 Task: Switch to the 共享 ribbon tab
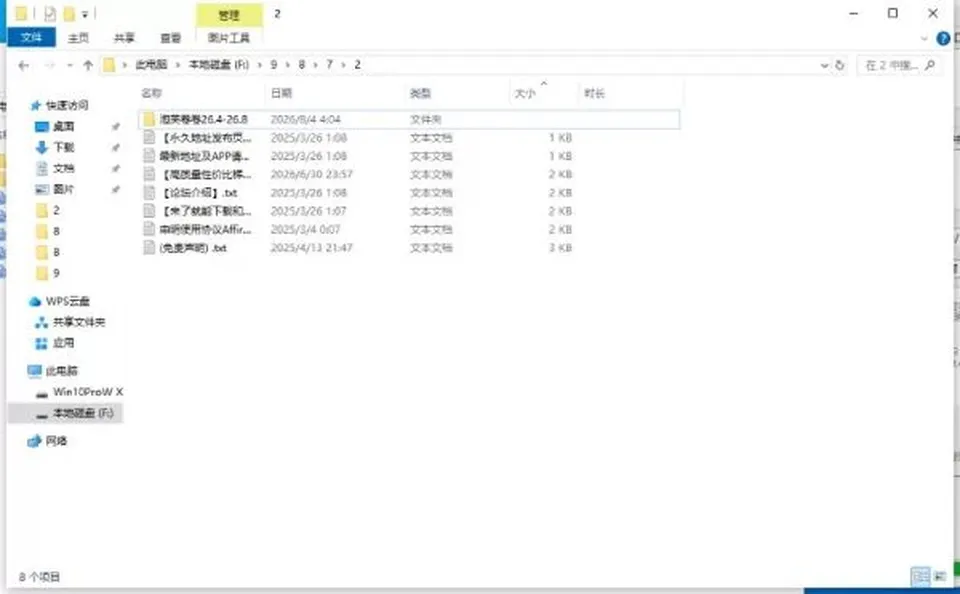tap(124, 38)
